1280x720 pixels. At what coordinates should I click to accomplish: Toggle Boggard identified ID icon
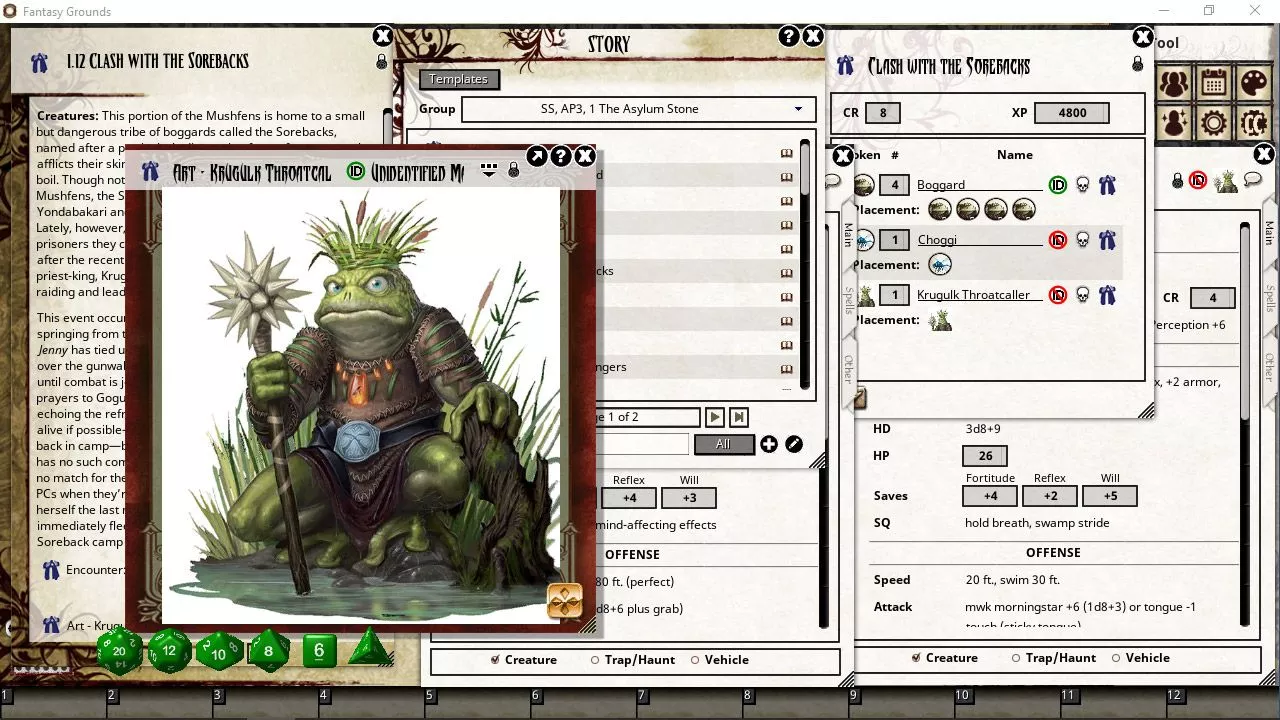1058,185
